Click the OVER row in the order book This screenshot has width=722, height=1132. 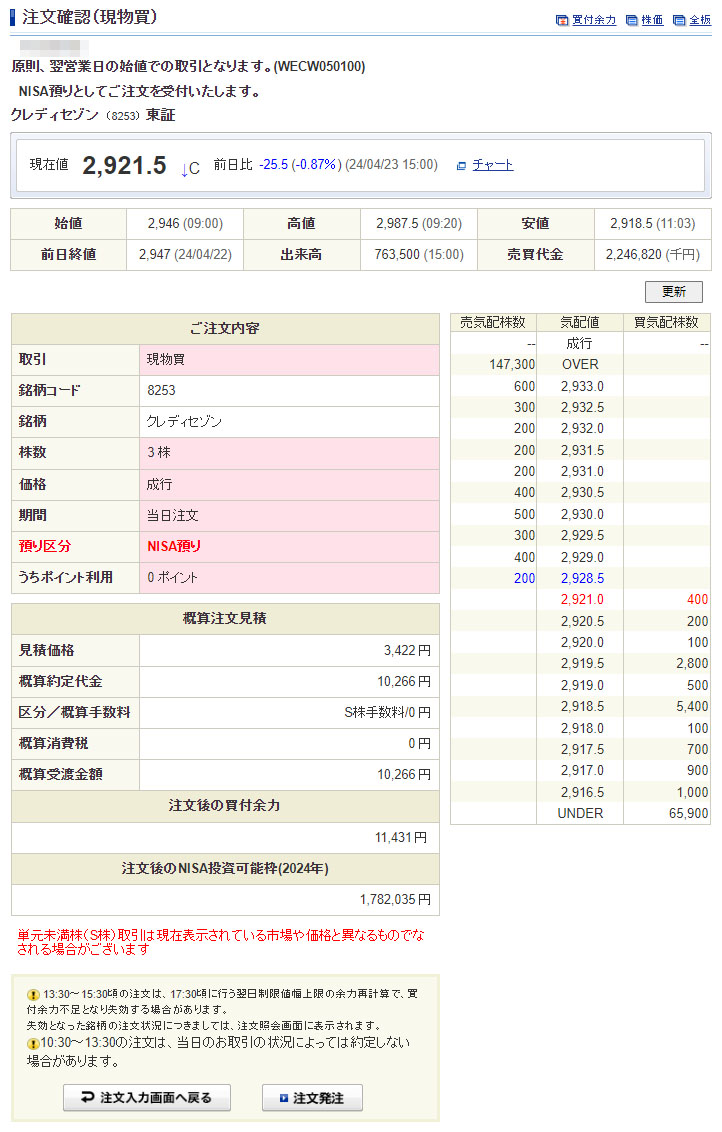coord(580,364)
